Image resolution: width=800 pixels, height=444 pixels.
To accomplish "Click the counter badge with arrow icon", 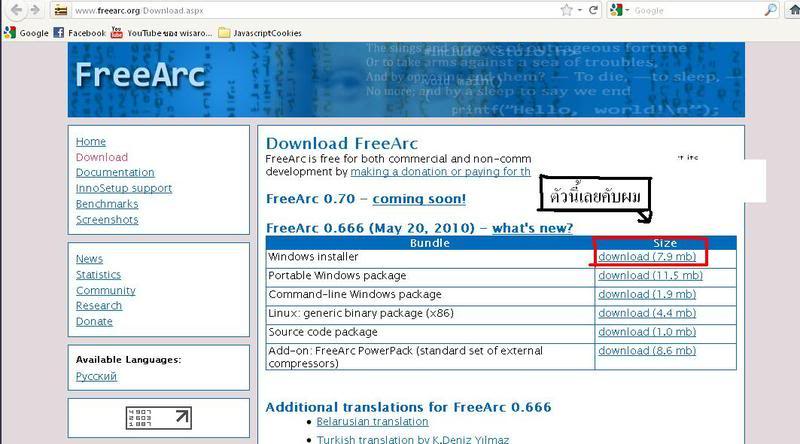I will point(159,418).
